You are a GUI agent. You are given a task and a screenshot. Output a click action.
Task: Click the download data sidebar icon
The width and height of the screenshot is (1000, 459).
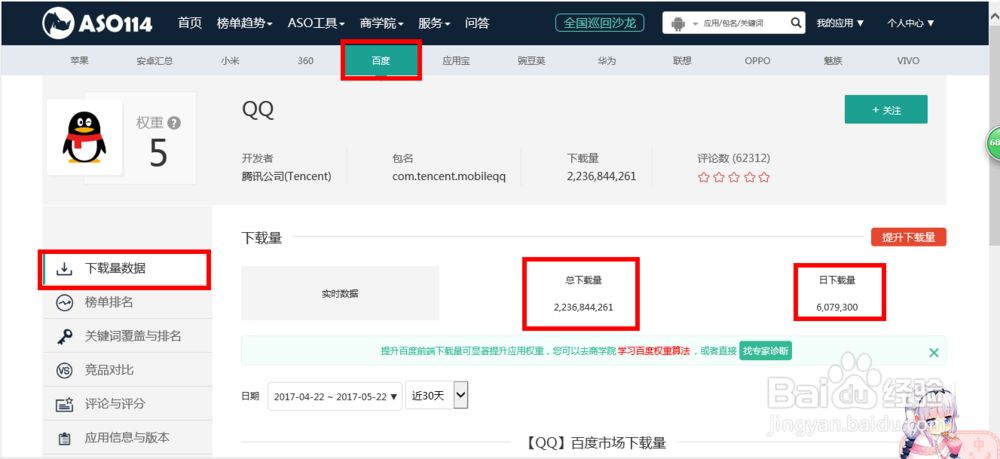point(64,269)
